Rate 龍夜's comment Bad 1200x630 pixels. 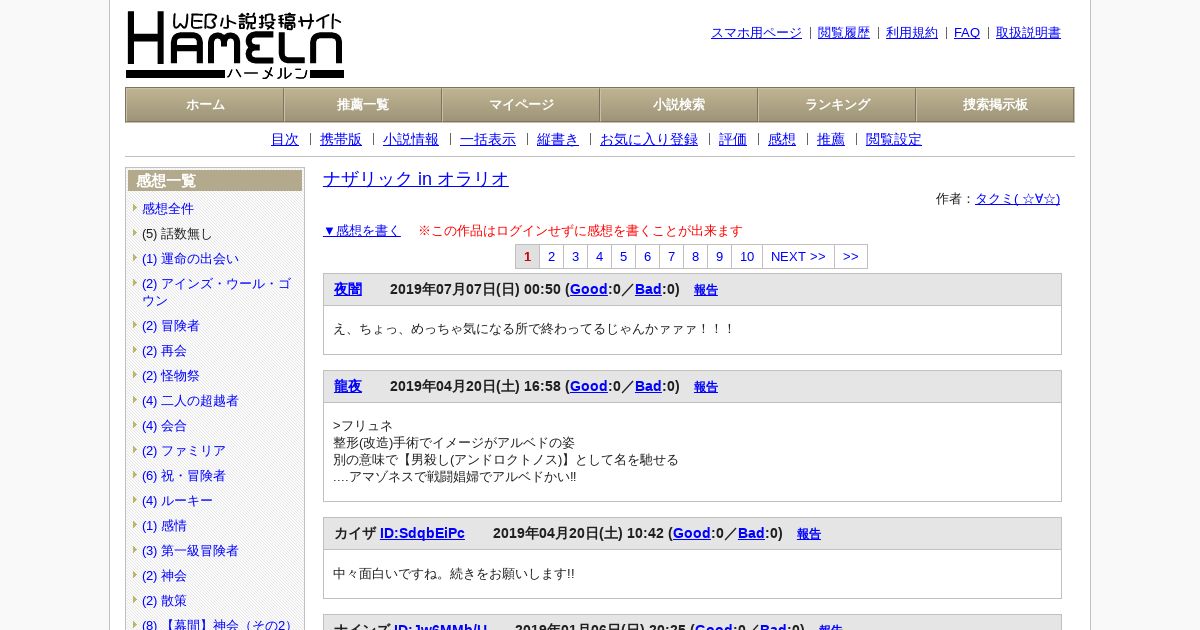648,386
